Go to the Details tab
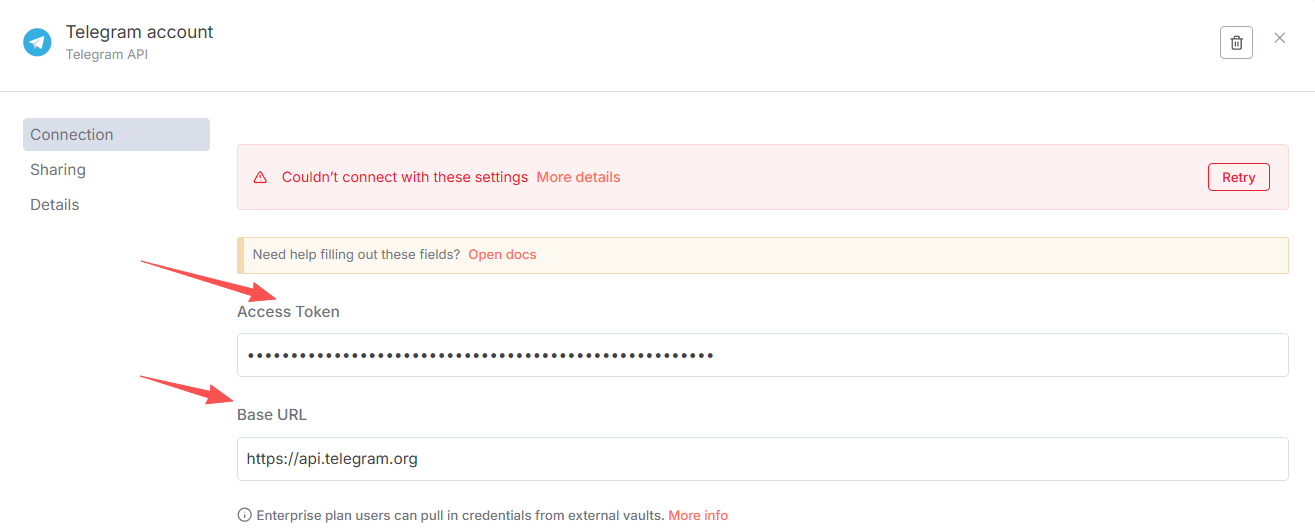 click(x=55, y=205)
